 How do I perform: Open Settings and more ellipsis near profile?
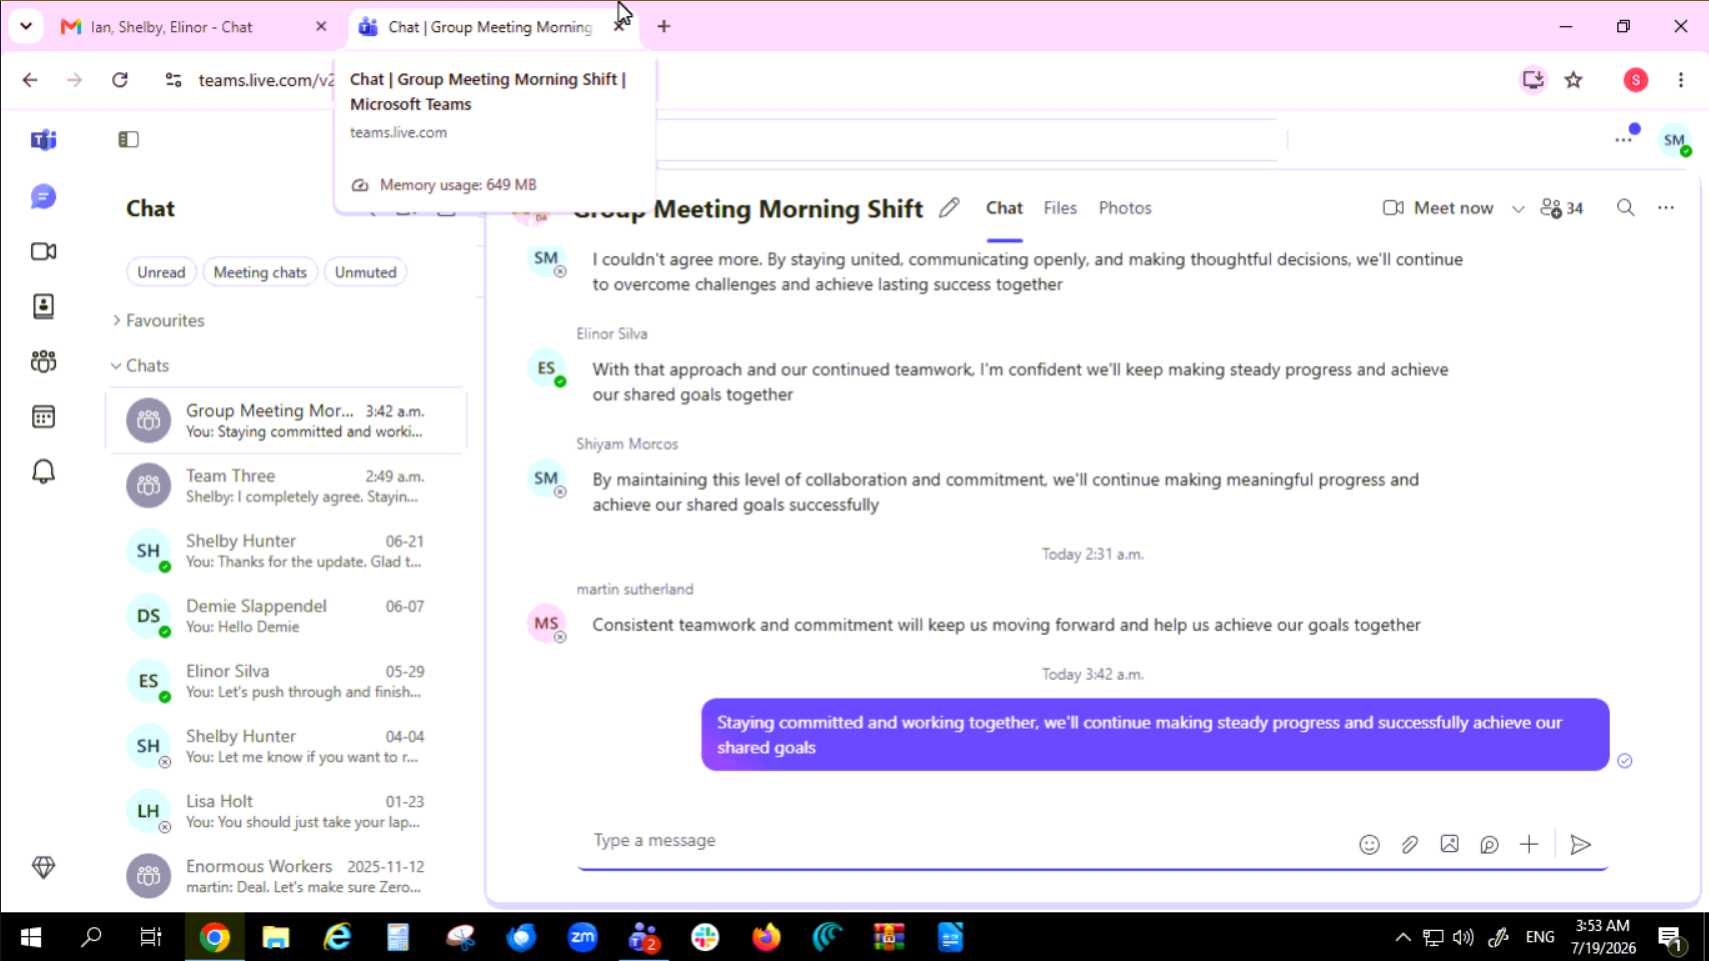[x=1623, y=140]
